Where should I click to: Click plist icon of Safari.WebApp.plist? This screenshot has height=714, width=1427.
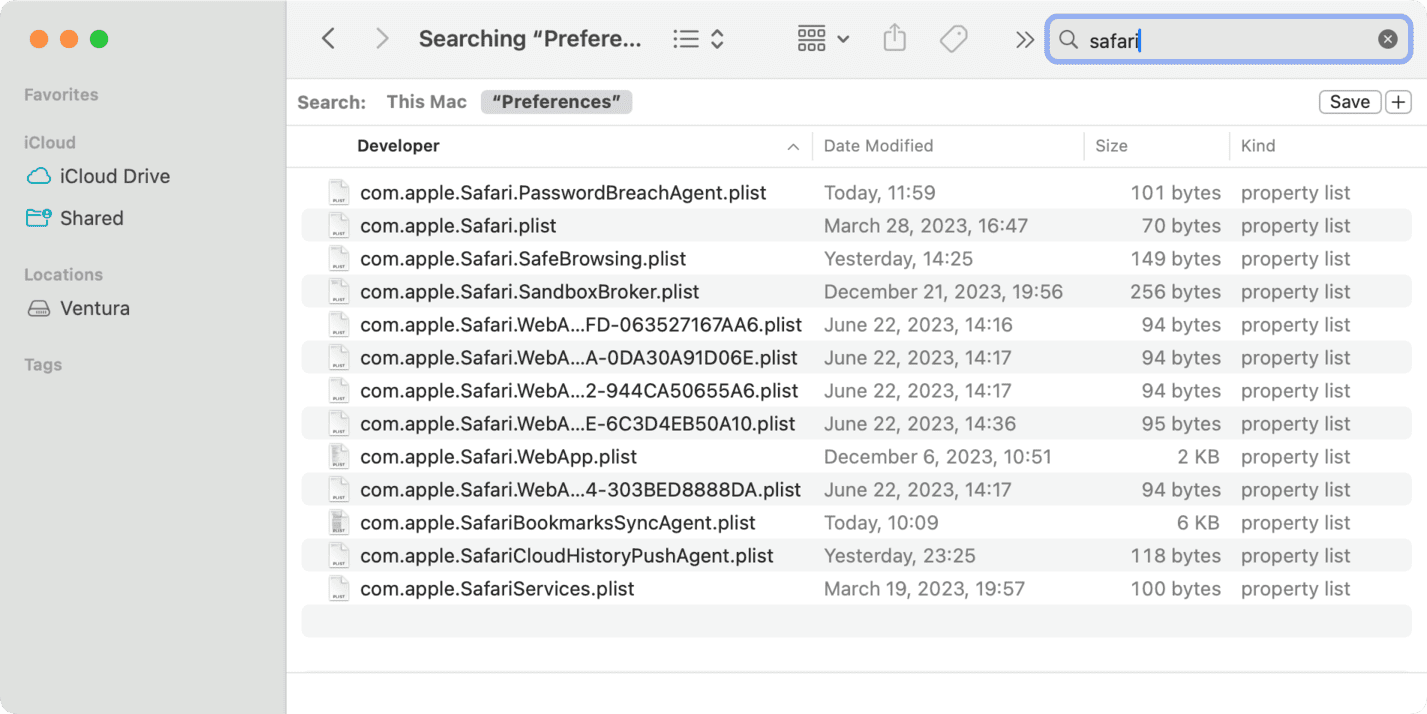(x=340, y=457)
